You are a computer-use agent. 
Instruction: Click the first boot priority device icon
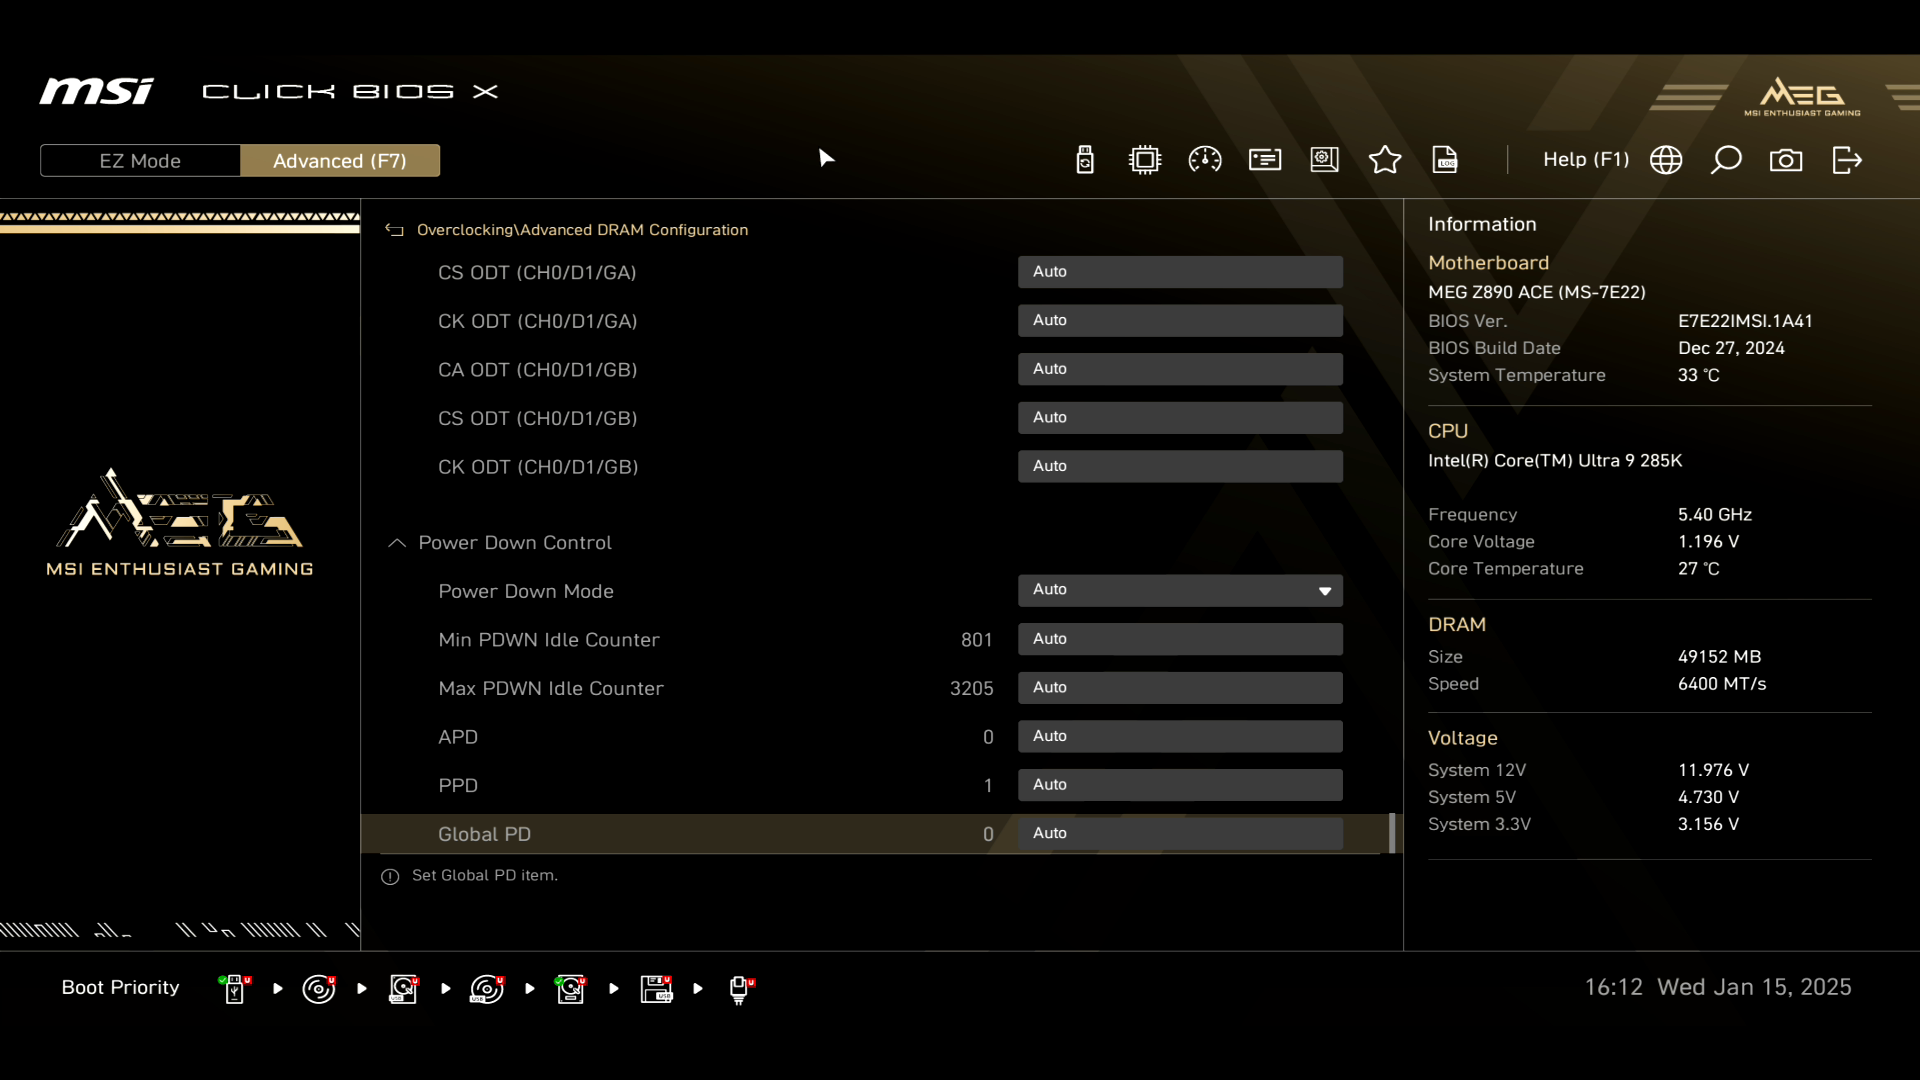click(235, 989)
